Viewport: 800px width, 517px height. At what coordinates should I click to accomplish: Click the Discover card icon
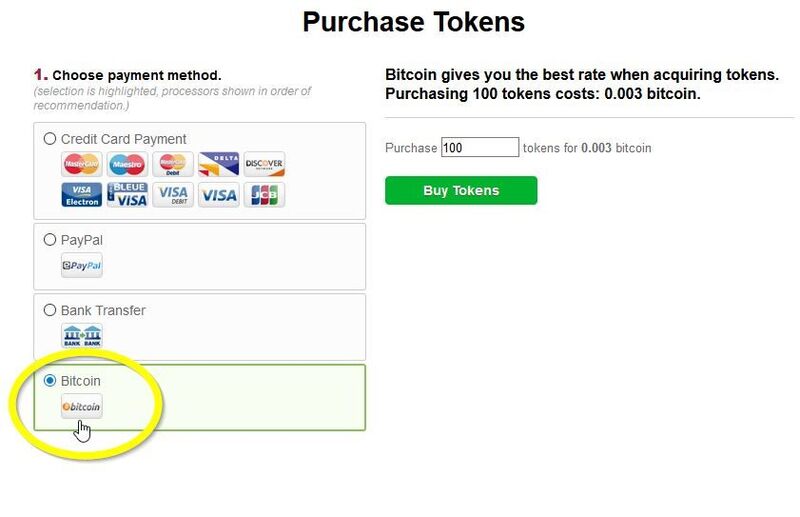pyautogui.click(x=264, y=164)
